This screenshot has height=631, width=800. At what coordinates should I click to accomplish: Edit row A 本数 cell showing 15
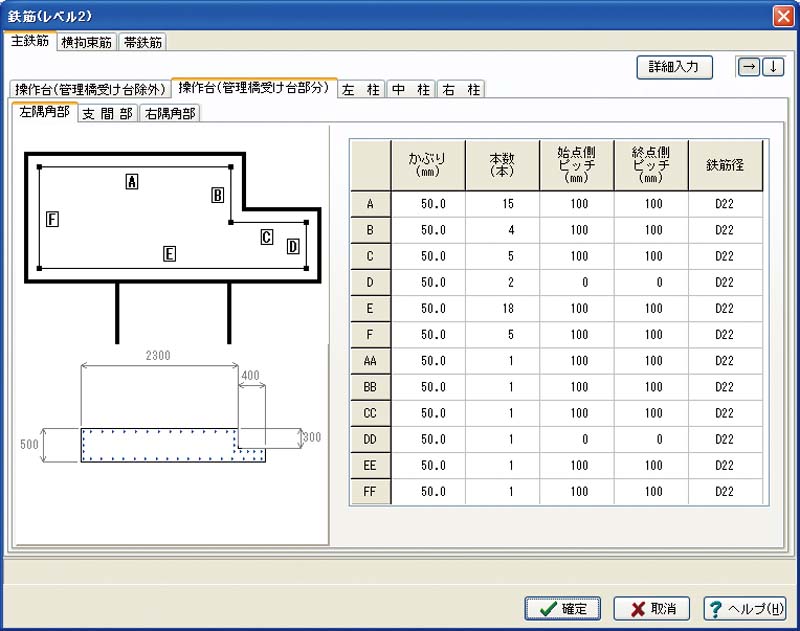click(x=503, y=204)
